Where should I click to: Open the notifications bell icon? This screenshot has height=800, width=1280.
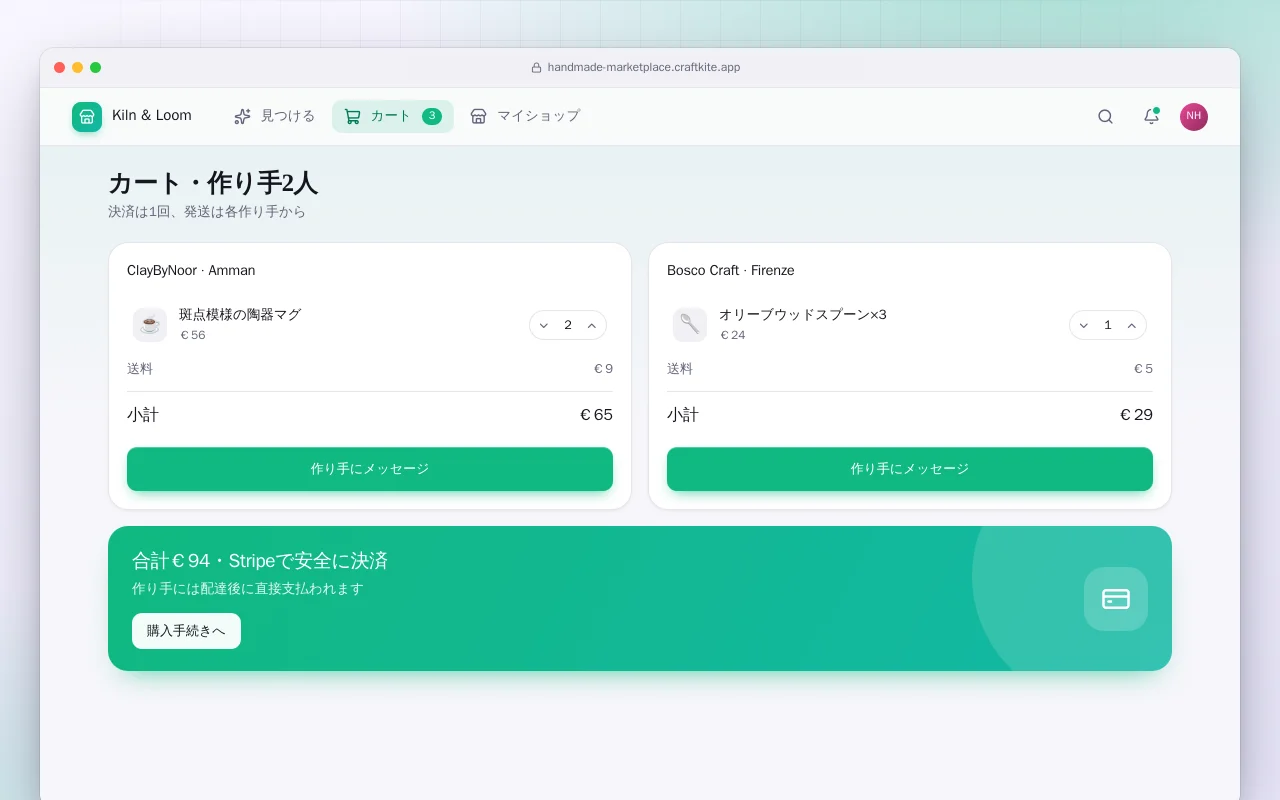tap(1151, 116)
